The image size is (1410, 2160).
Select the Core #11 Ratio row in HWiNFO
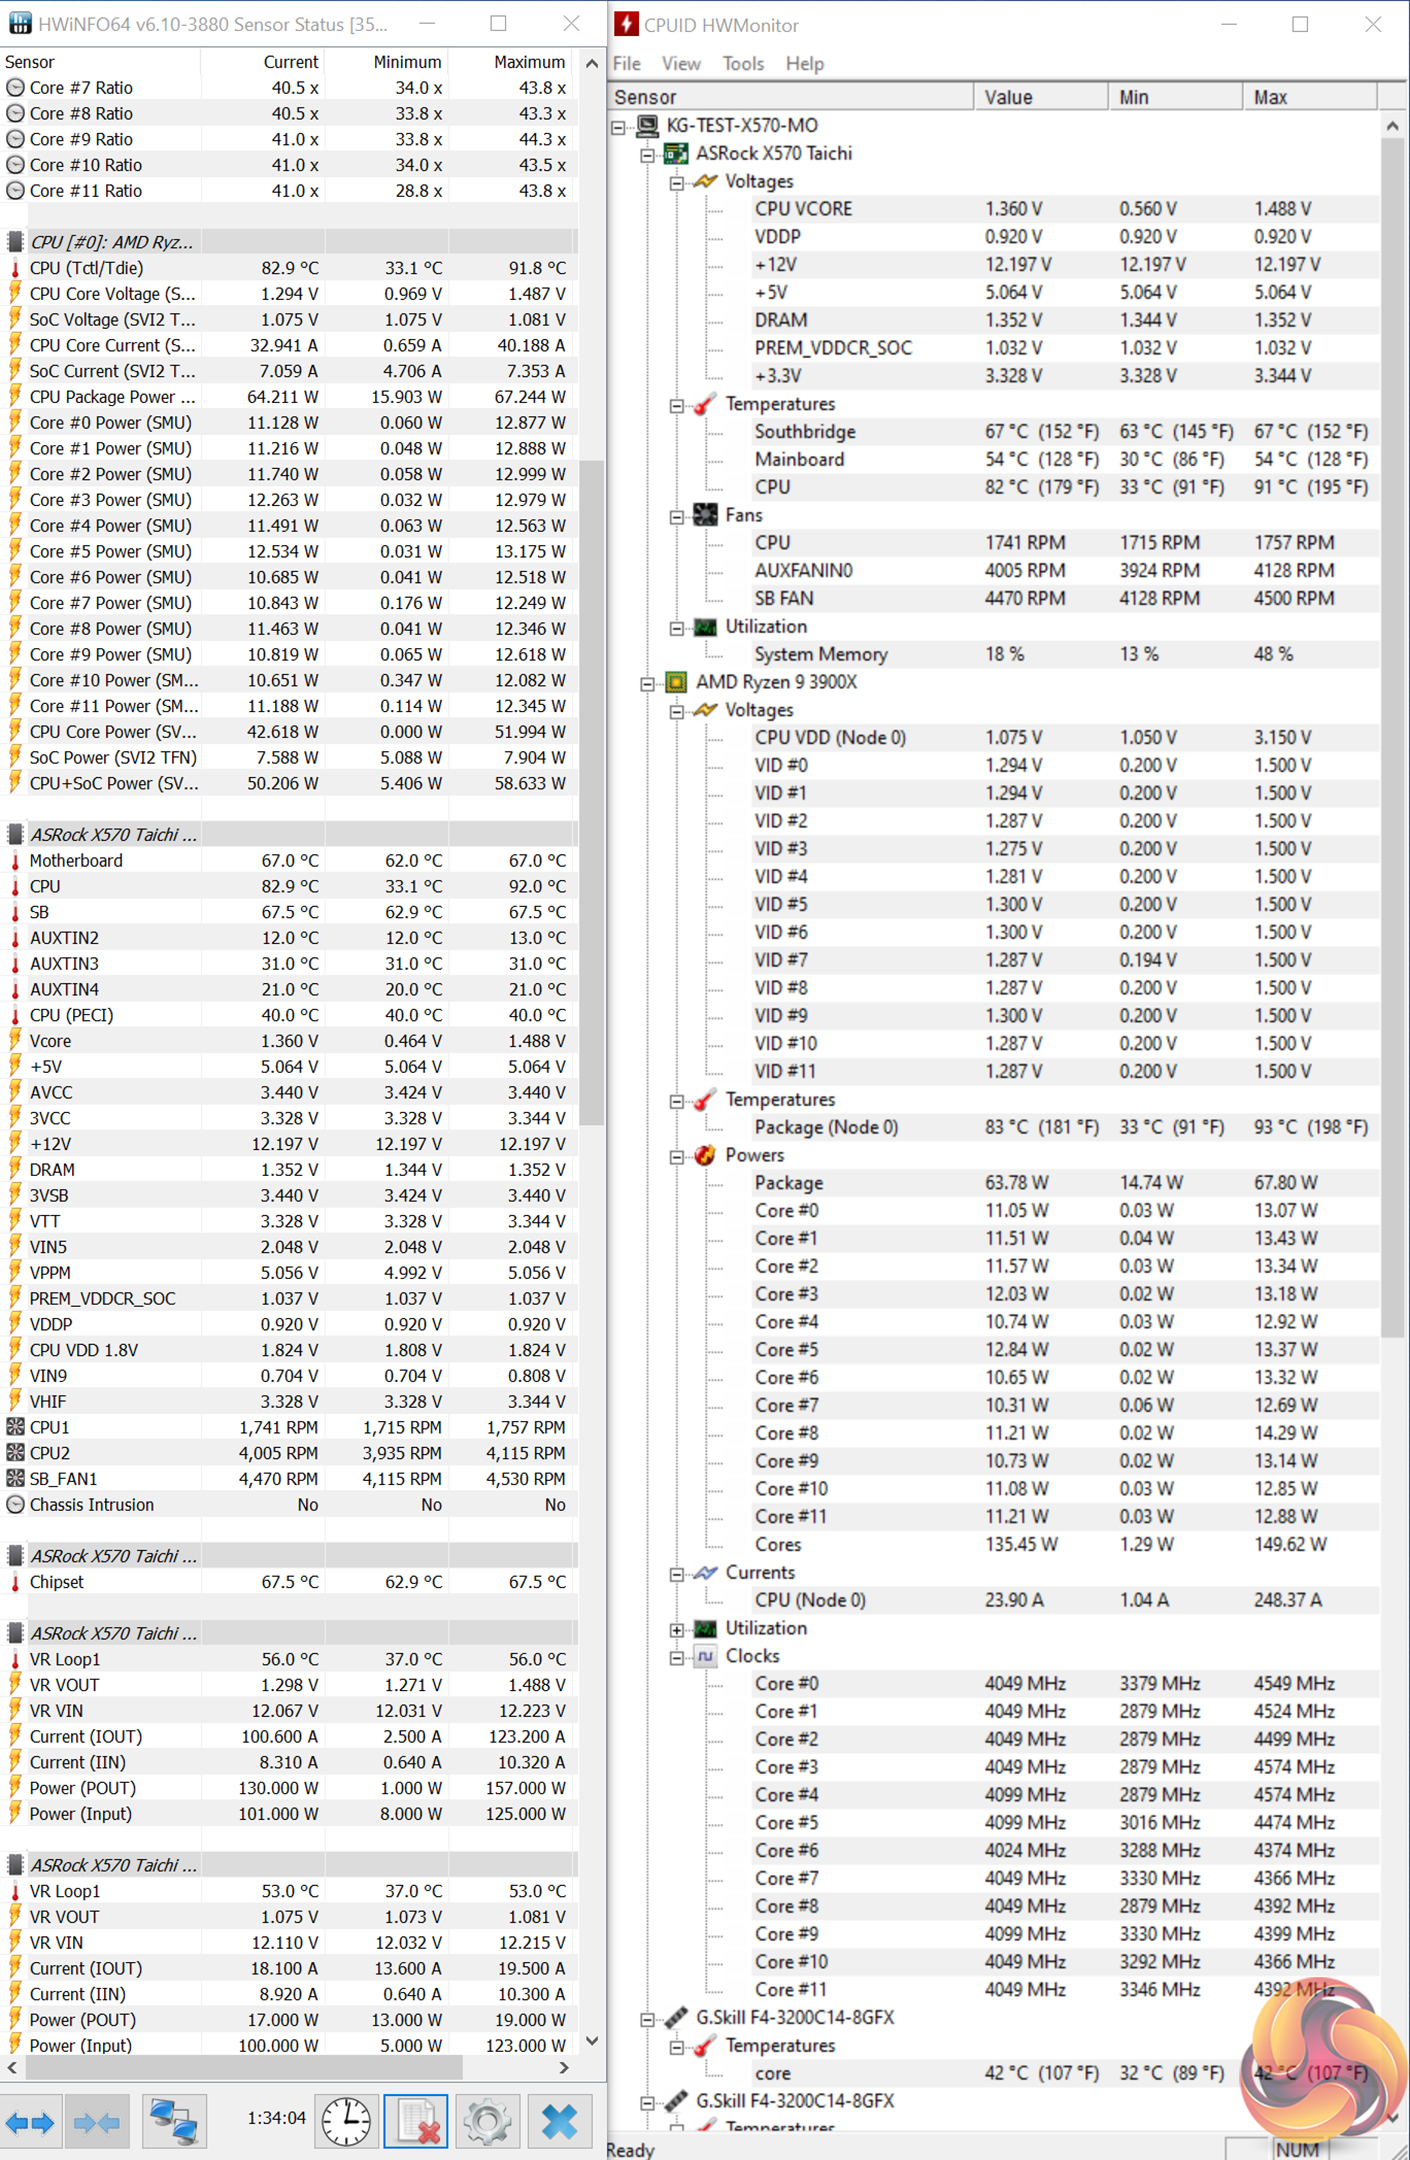(289, 191)
